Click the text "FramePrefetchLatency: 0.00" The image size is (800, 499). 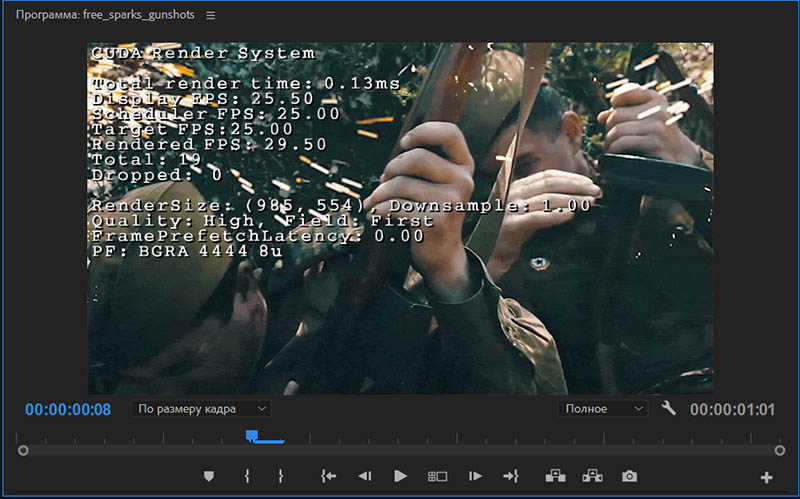point(258,236)
